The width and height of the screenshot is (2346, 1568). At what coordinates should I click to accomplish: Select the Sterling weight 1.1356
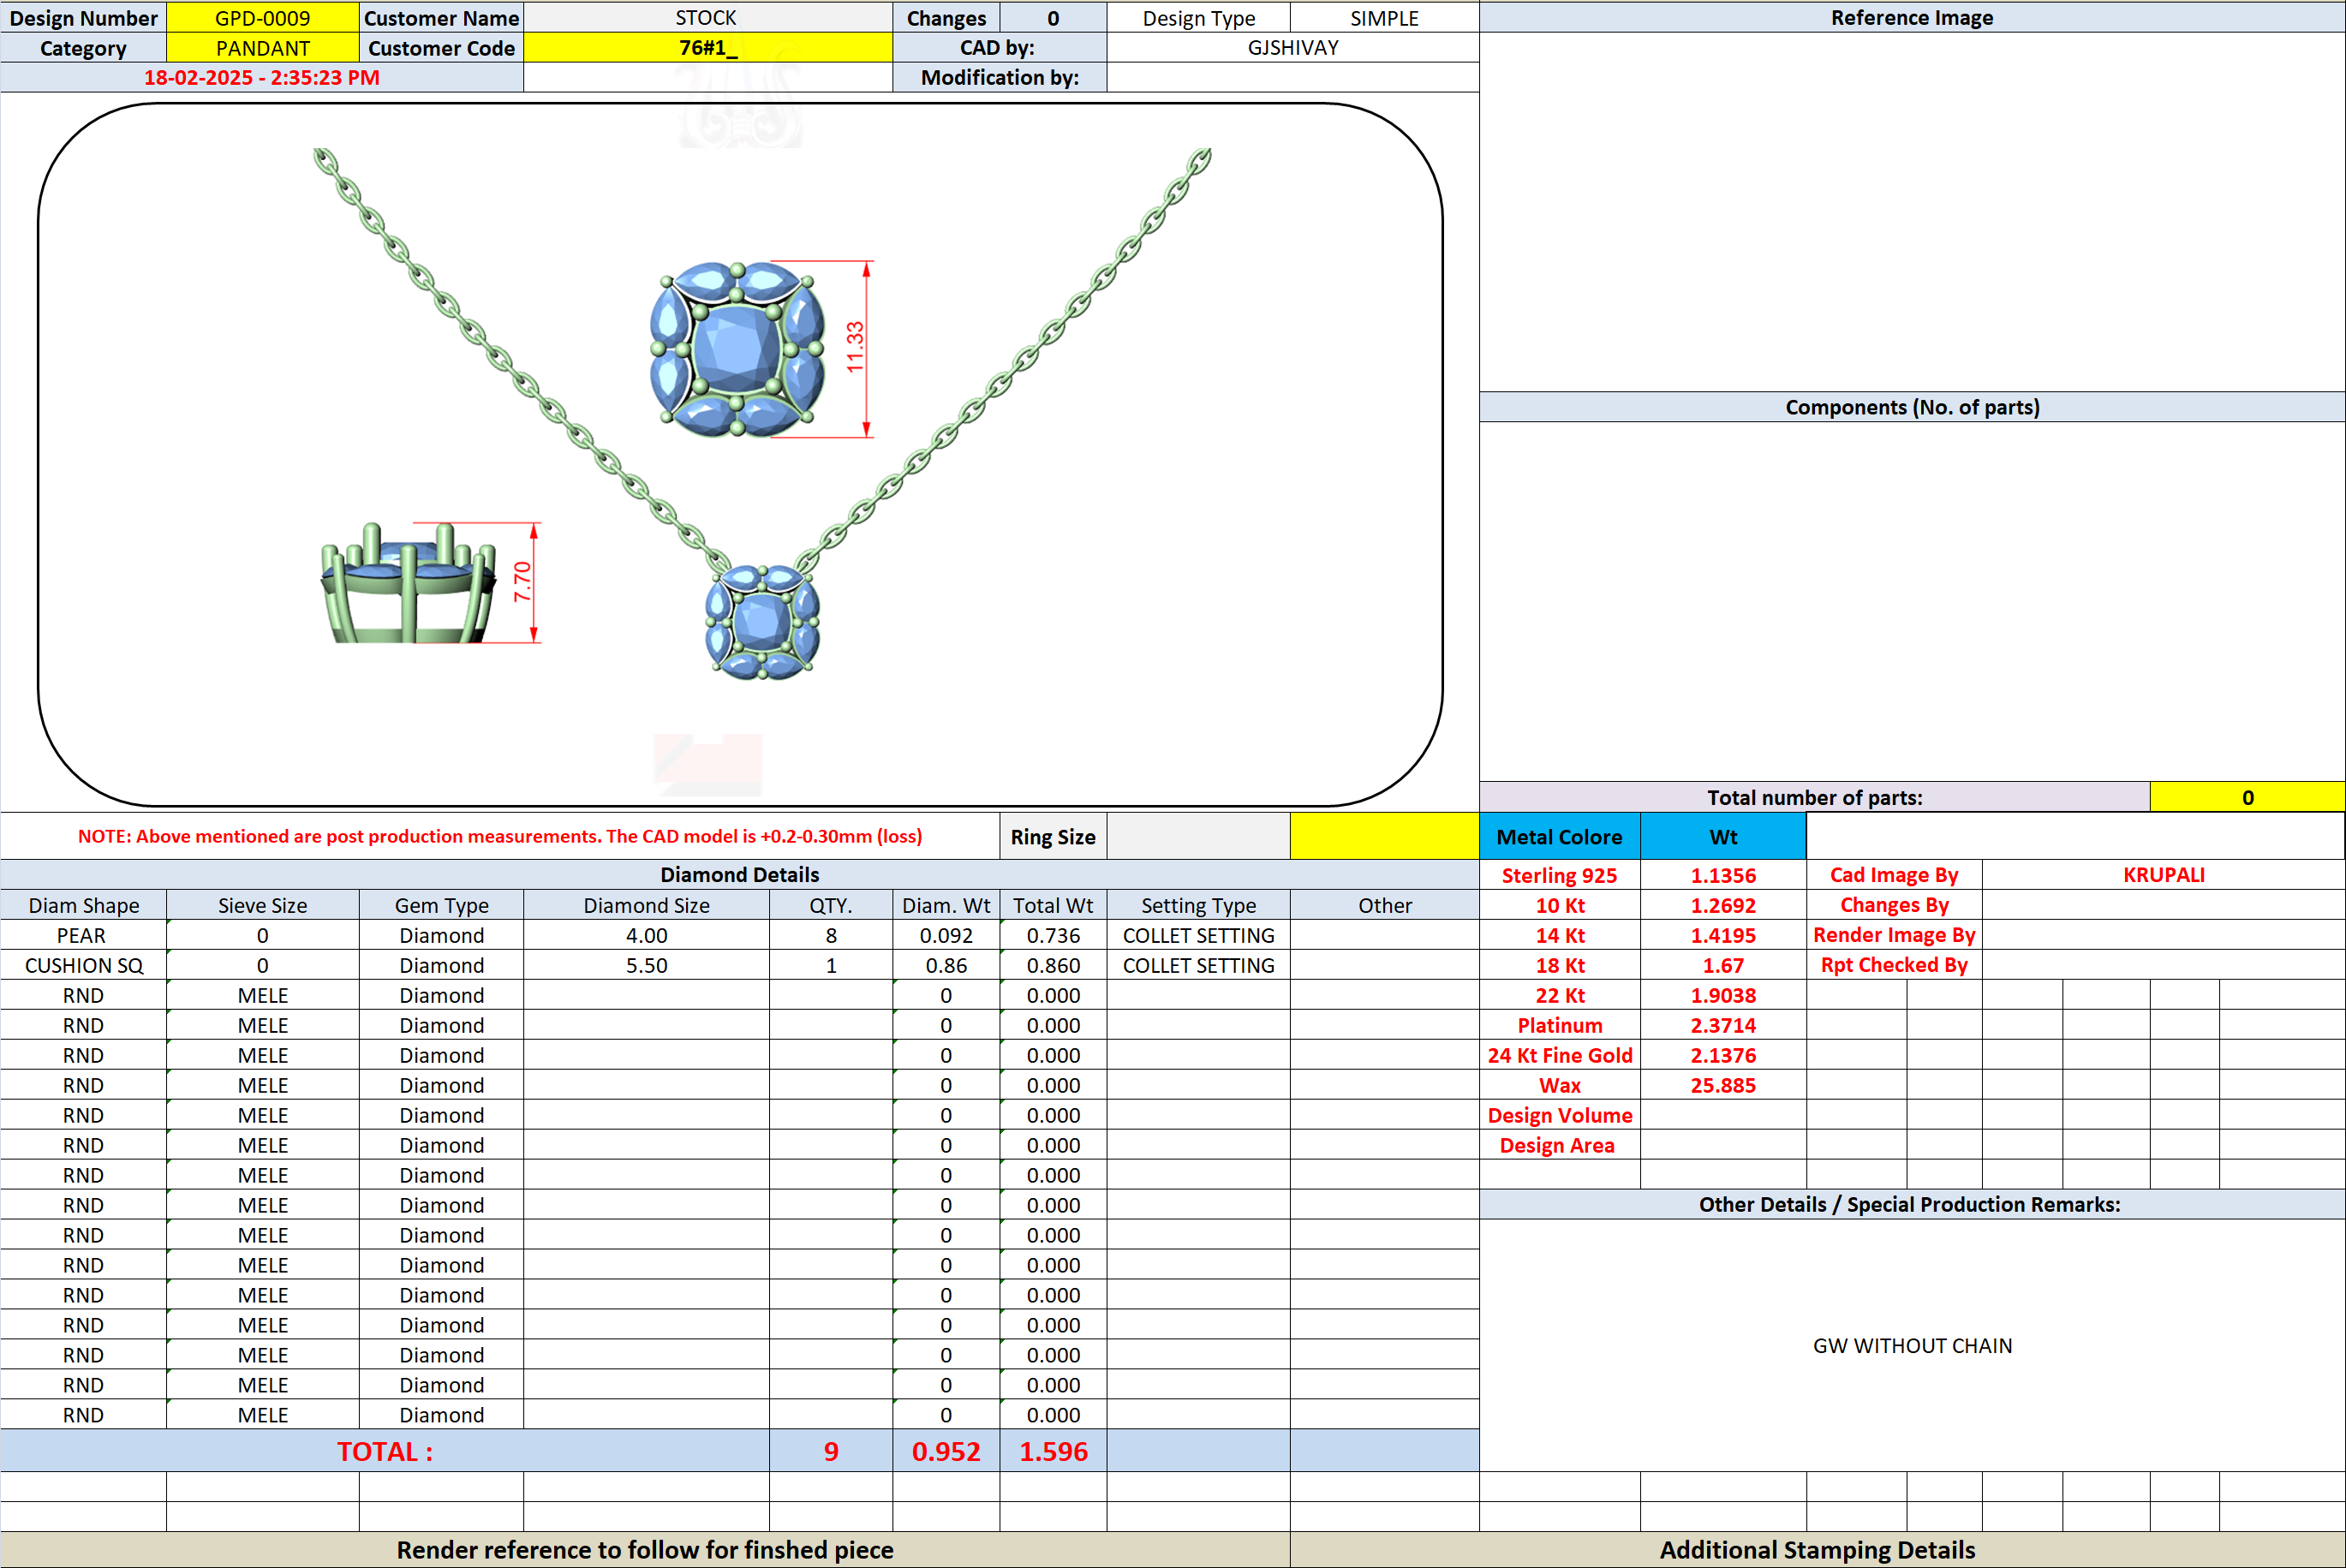tap(1723, 875)
